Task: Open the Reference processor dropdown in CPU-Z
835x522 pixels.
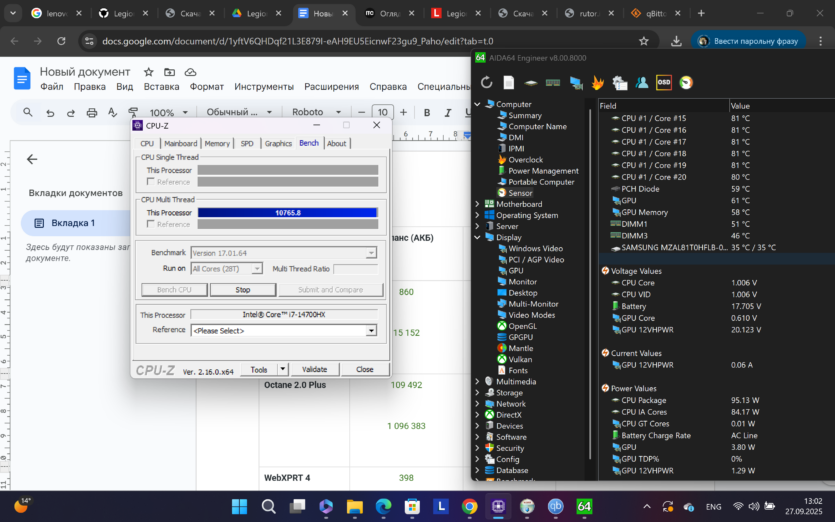Action: [371, 331]
